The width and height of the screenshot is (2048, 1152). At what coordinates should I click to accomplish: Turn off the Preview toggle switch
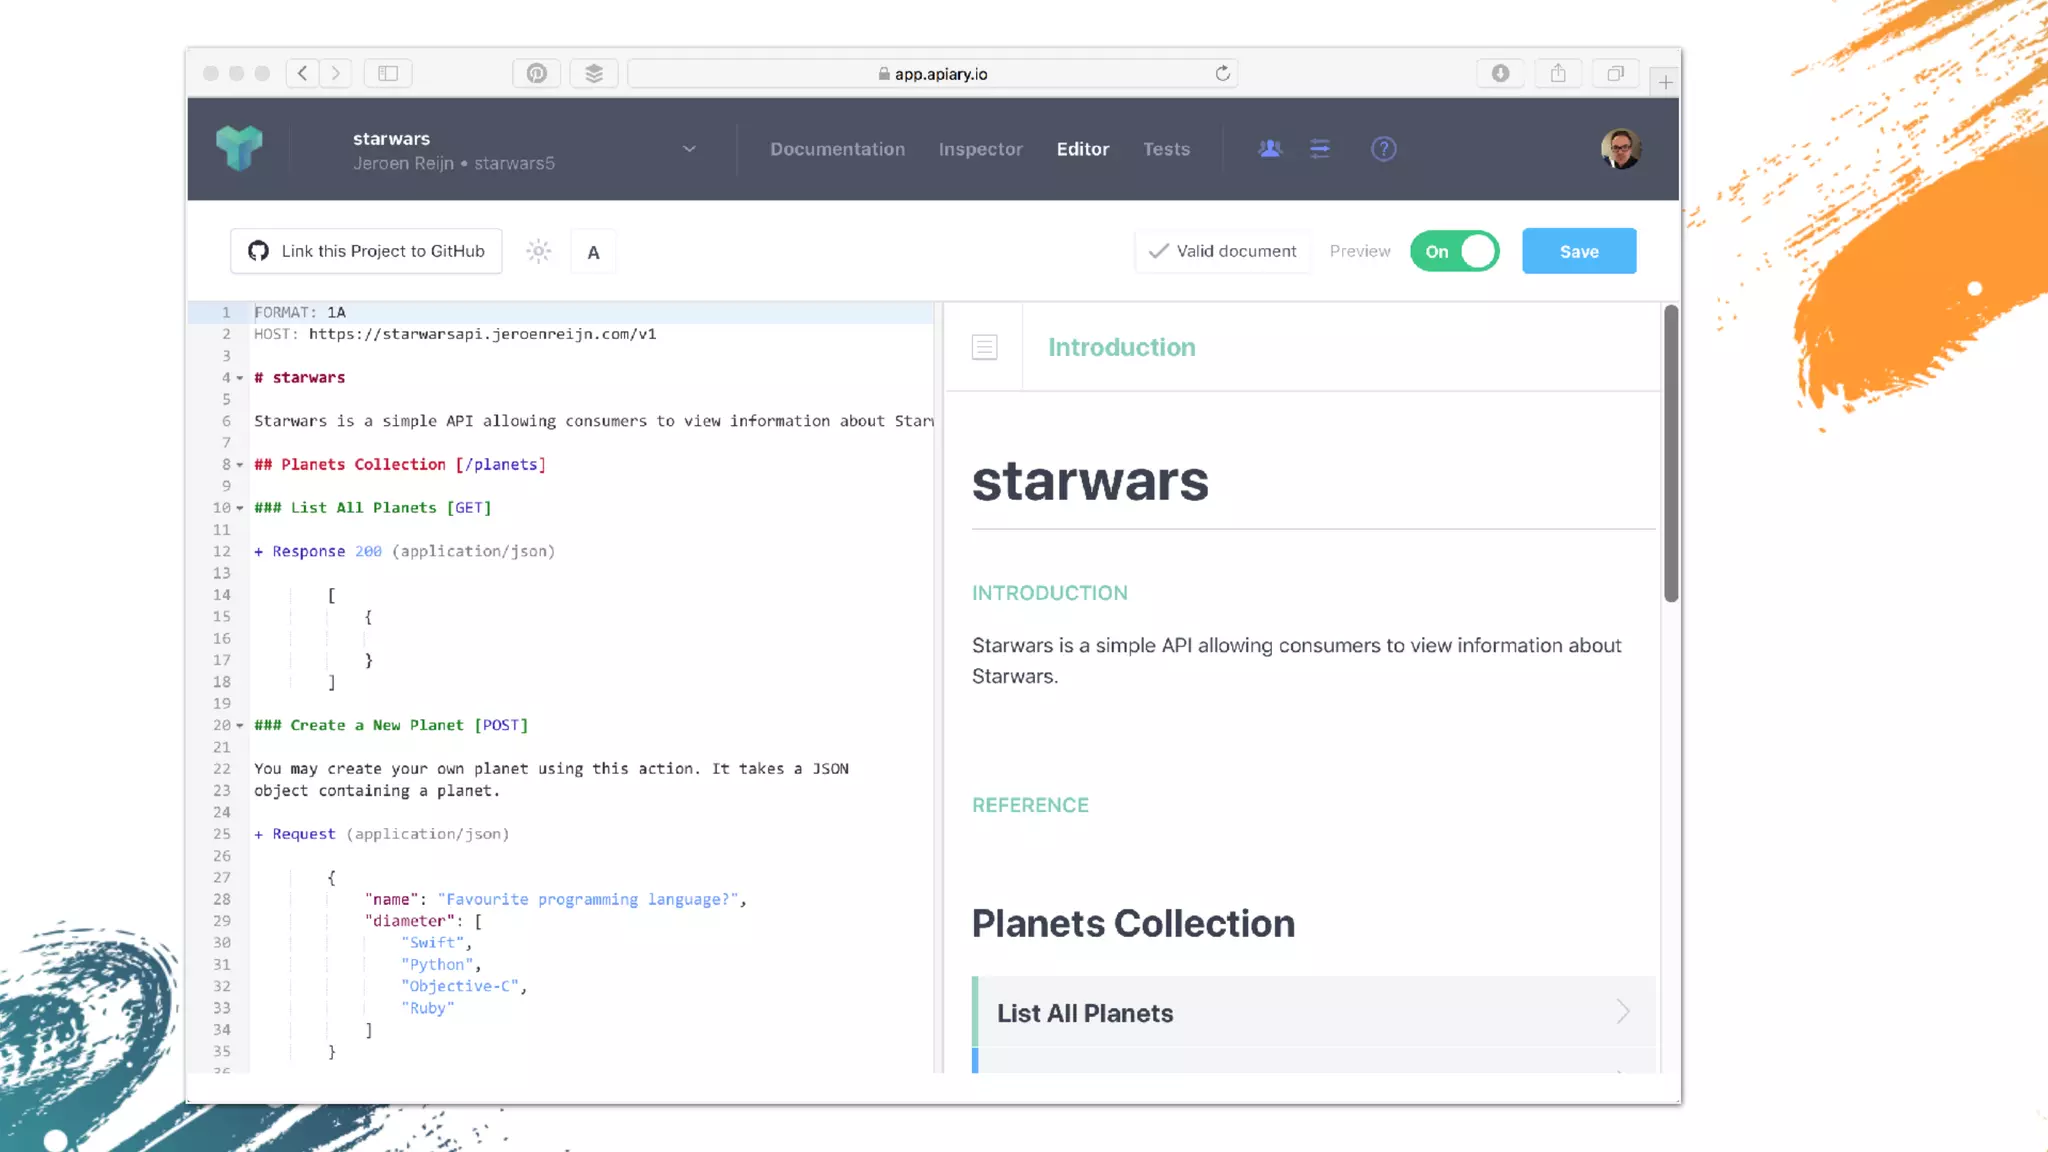pyautogui.click(x=1454, y=251)
